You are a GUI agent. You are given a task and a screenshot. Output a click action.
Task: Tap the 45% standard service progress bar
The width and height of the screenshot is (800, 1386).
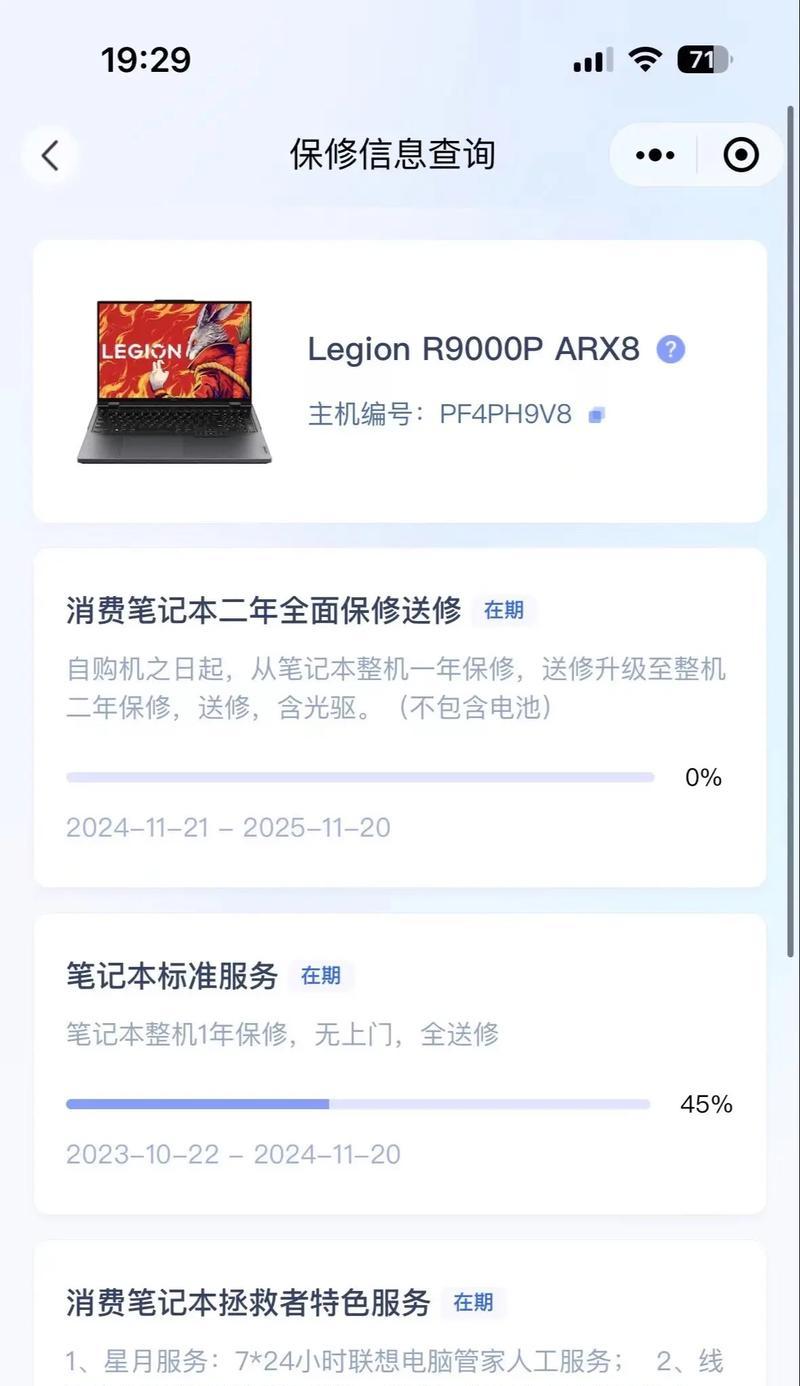[358, 1104]
